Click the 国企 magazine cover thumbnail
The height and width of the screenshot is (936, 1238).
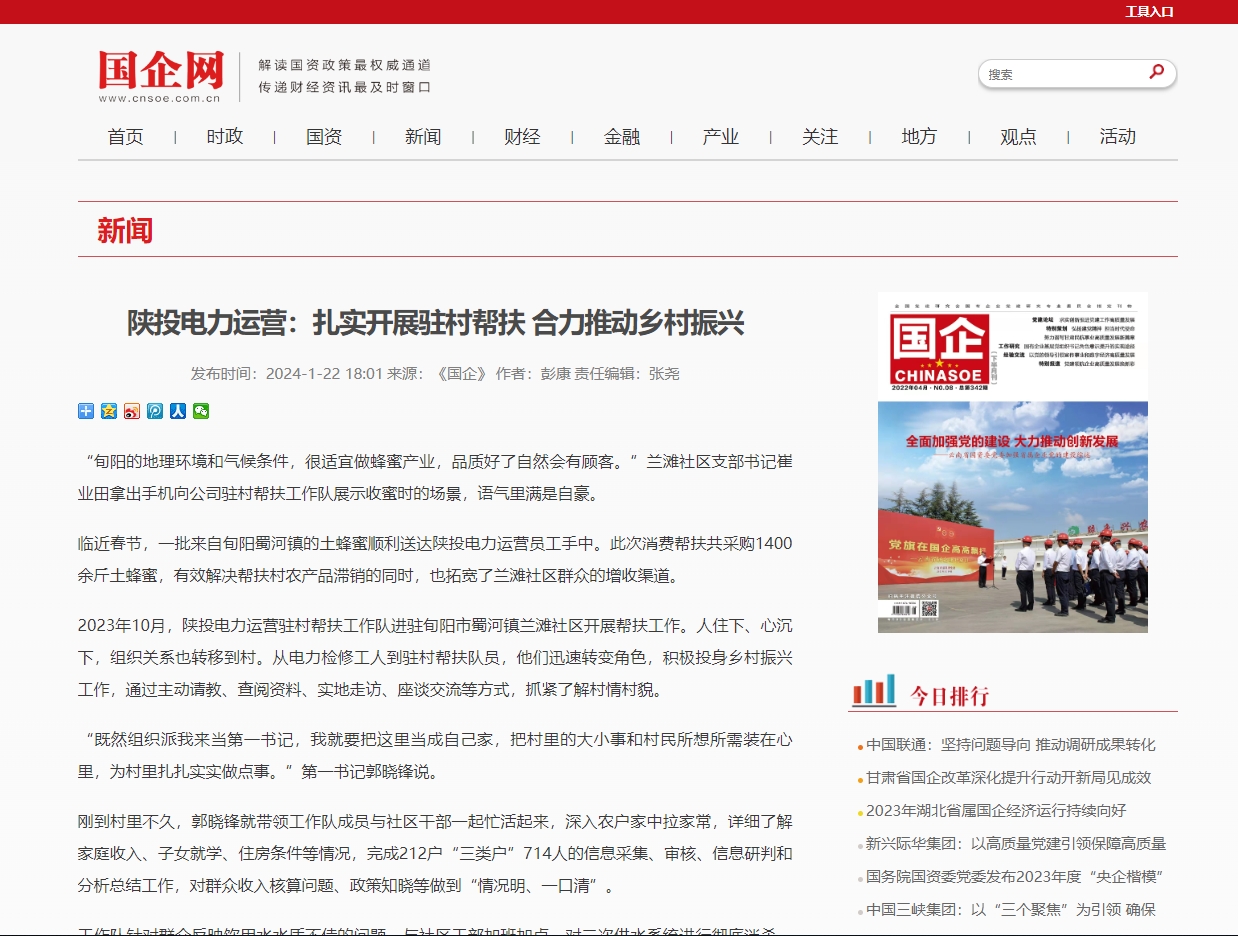(1012, 462)
